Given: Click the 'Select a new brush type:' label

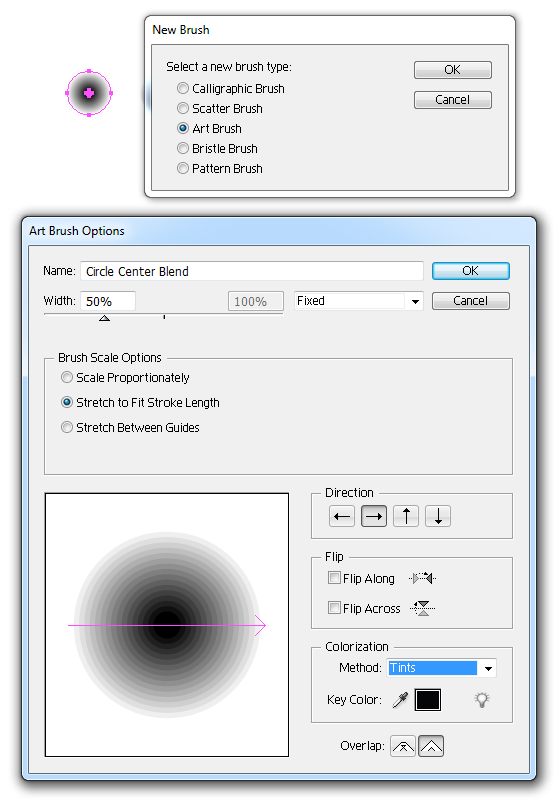Looking at the screenshot, I should tap(229, 67).
